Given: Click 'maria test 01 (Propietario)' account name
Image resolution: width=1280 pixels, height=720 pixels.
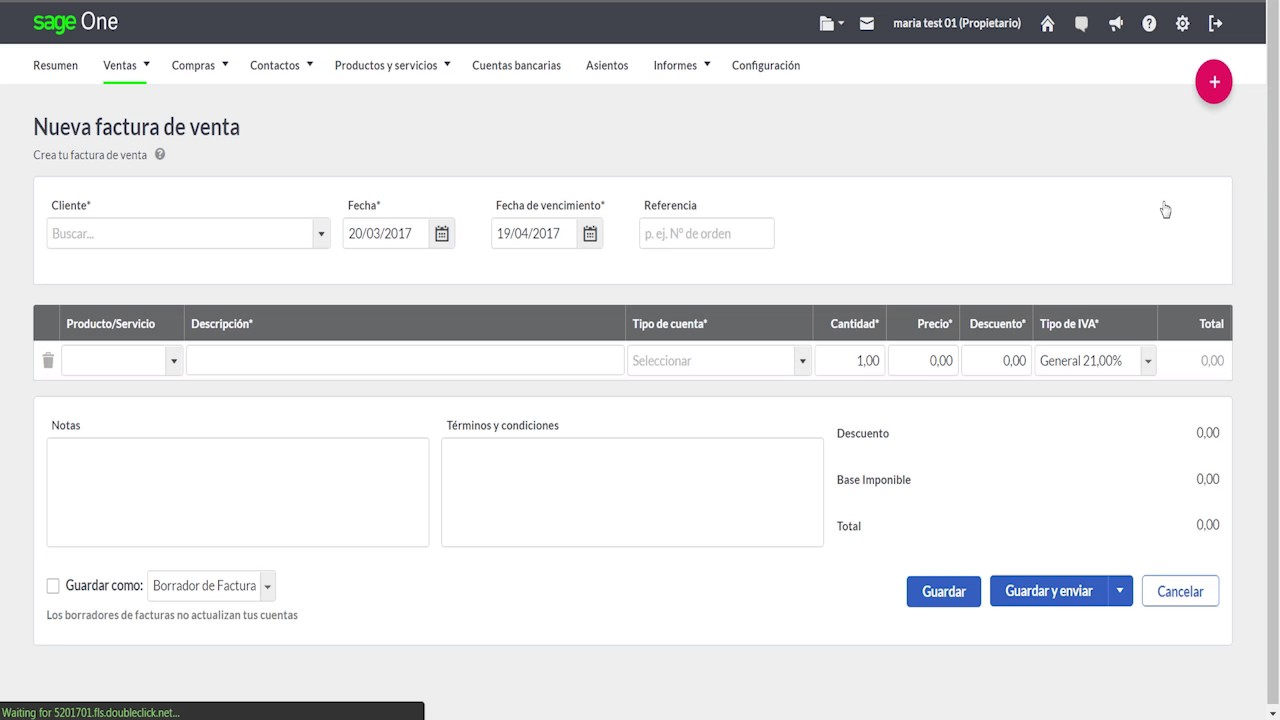Looking at the screenshot, I should [x=957, y=23].
